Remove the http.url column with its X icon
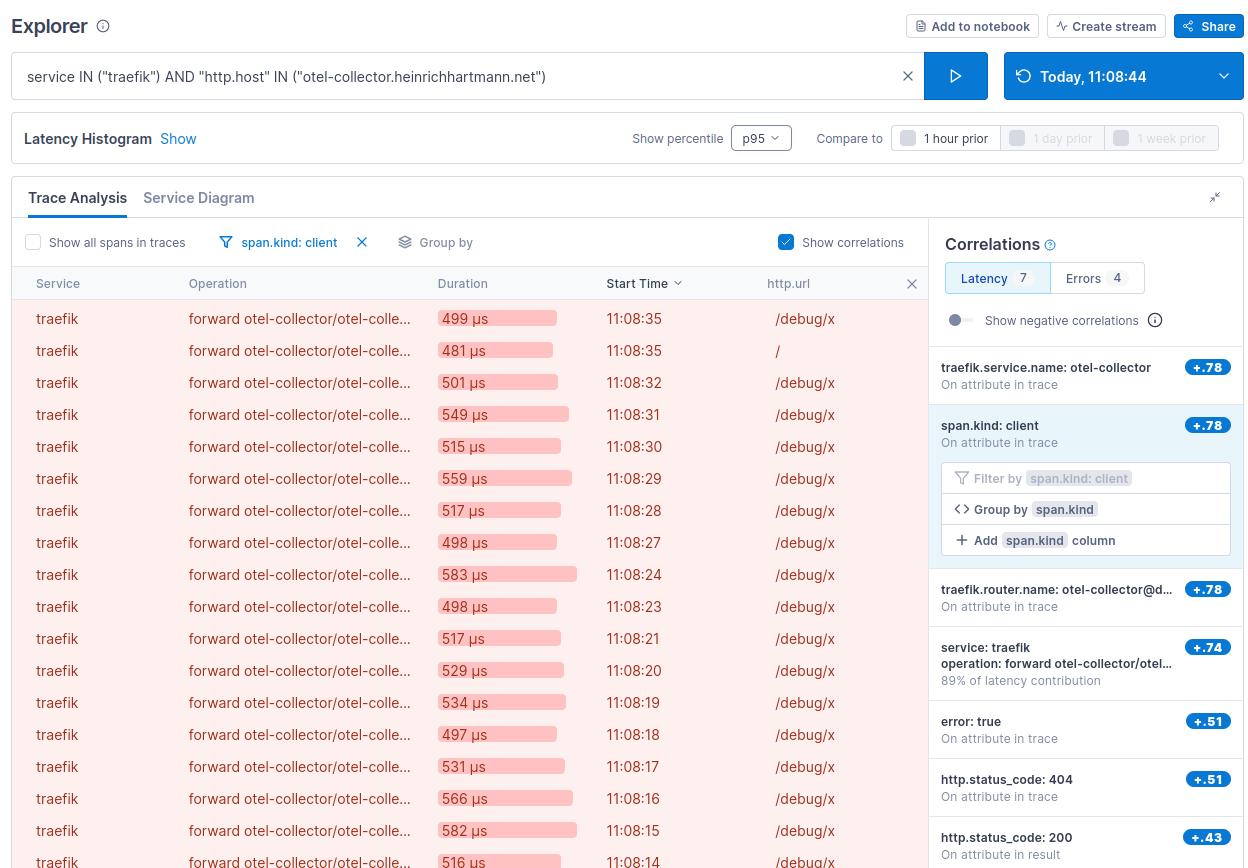 click(912, 284)
